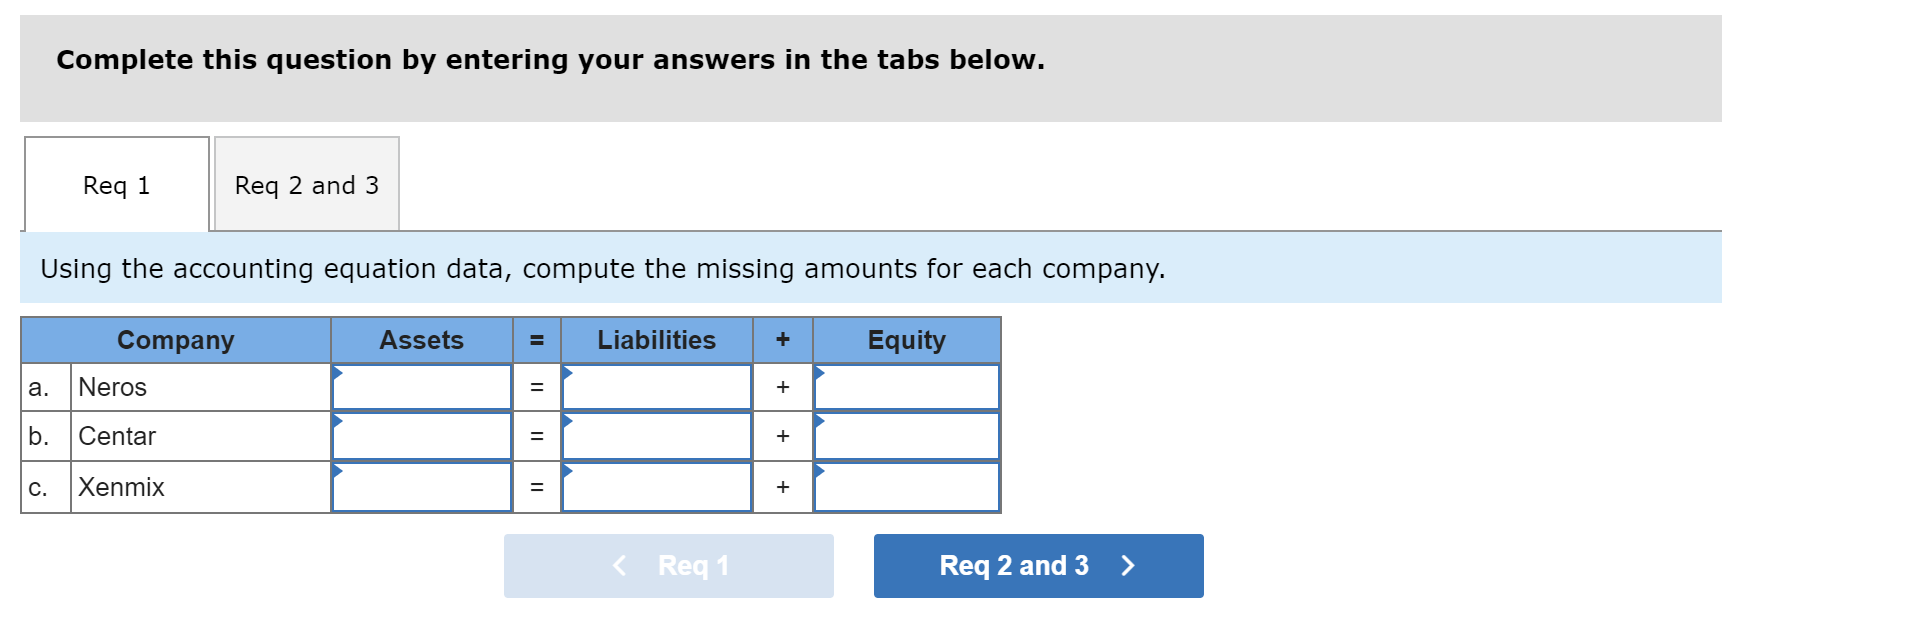The width and height of the screenshot is (1930, 622).
Task: Enter the Liabilities field for Xenmix
Action: pos(655,487)
